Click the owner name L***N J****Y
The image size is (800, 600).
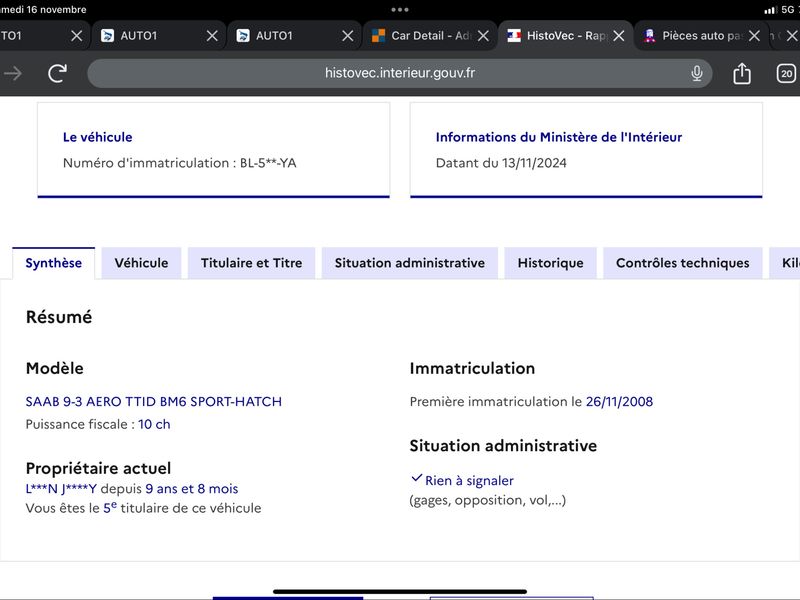(61, 489)
